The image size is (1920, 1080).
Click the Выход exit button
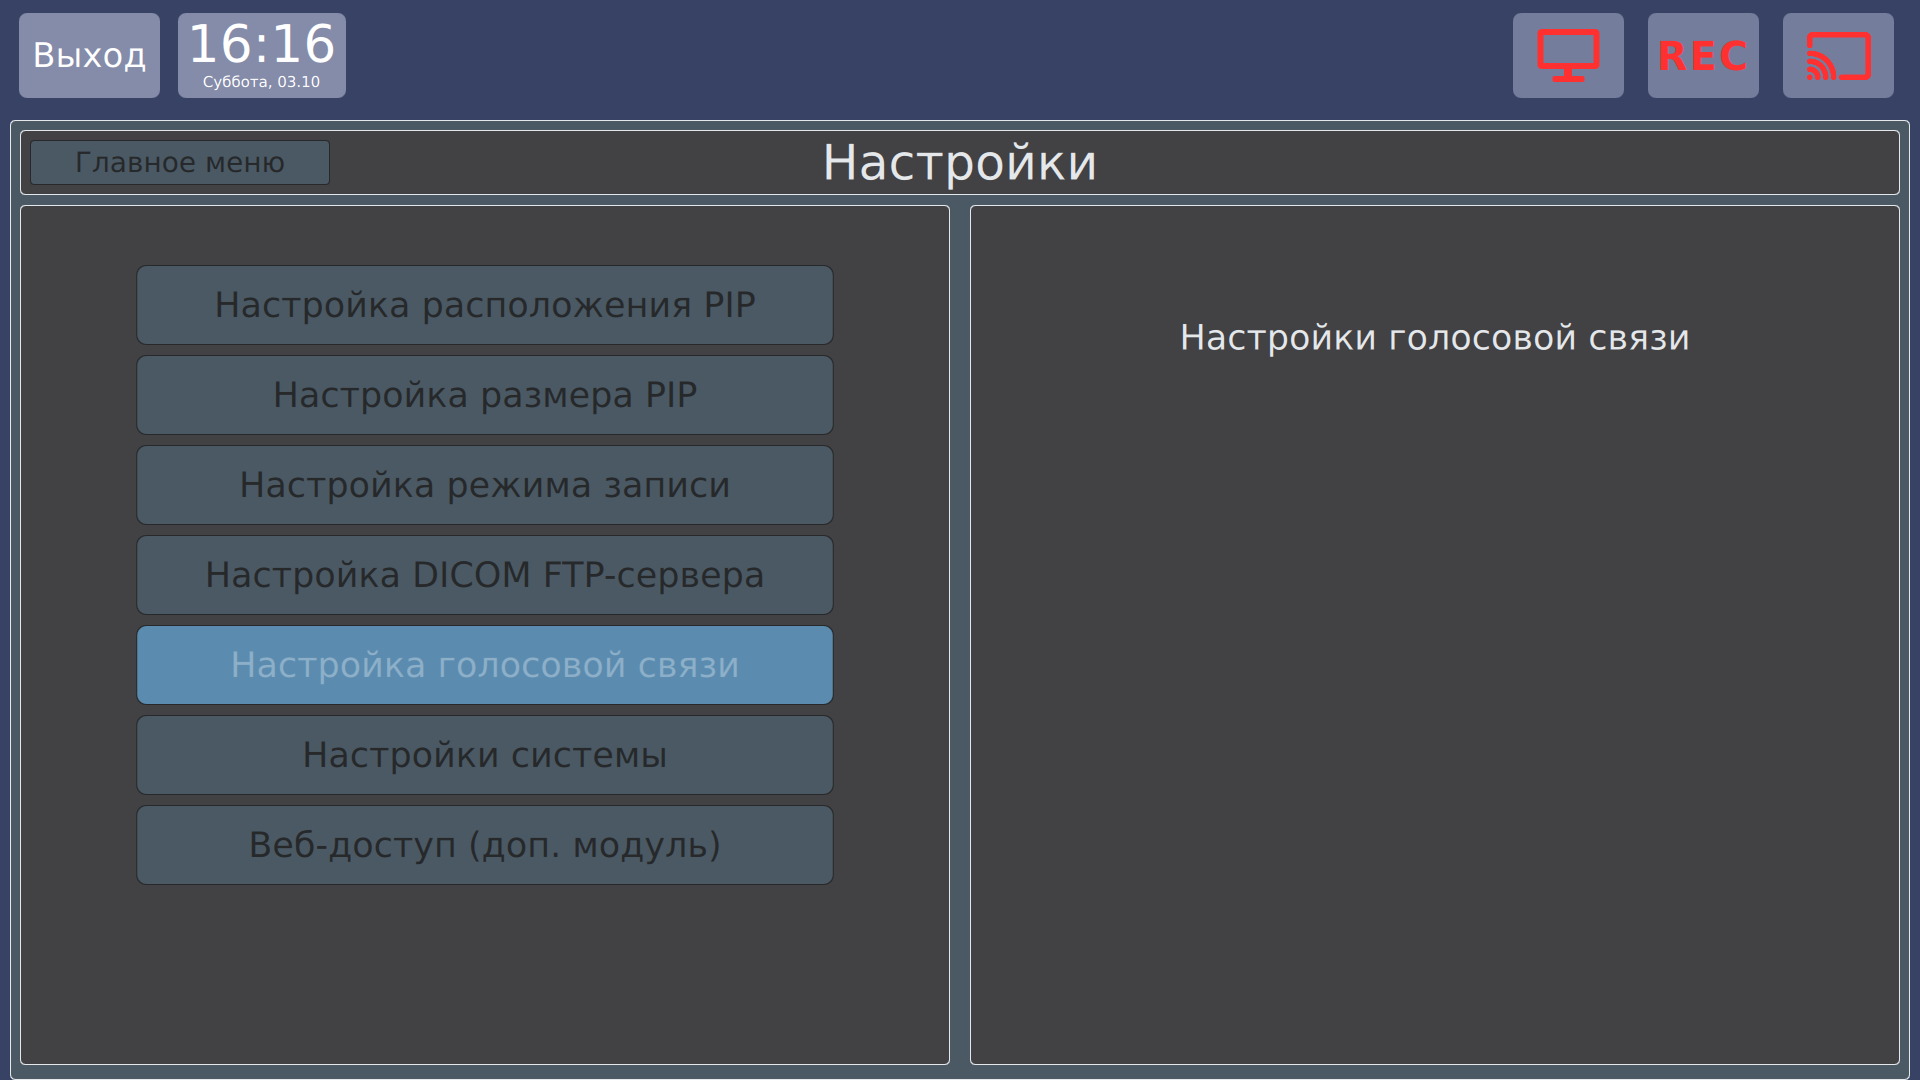[x=89, y=55]
